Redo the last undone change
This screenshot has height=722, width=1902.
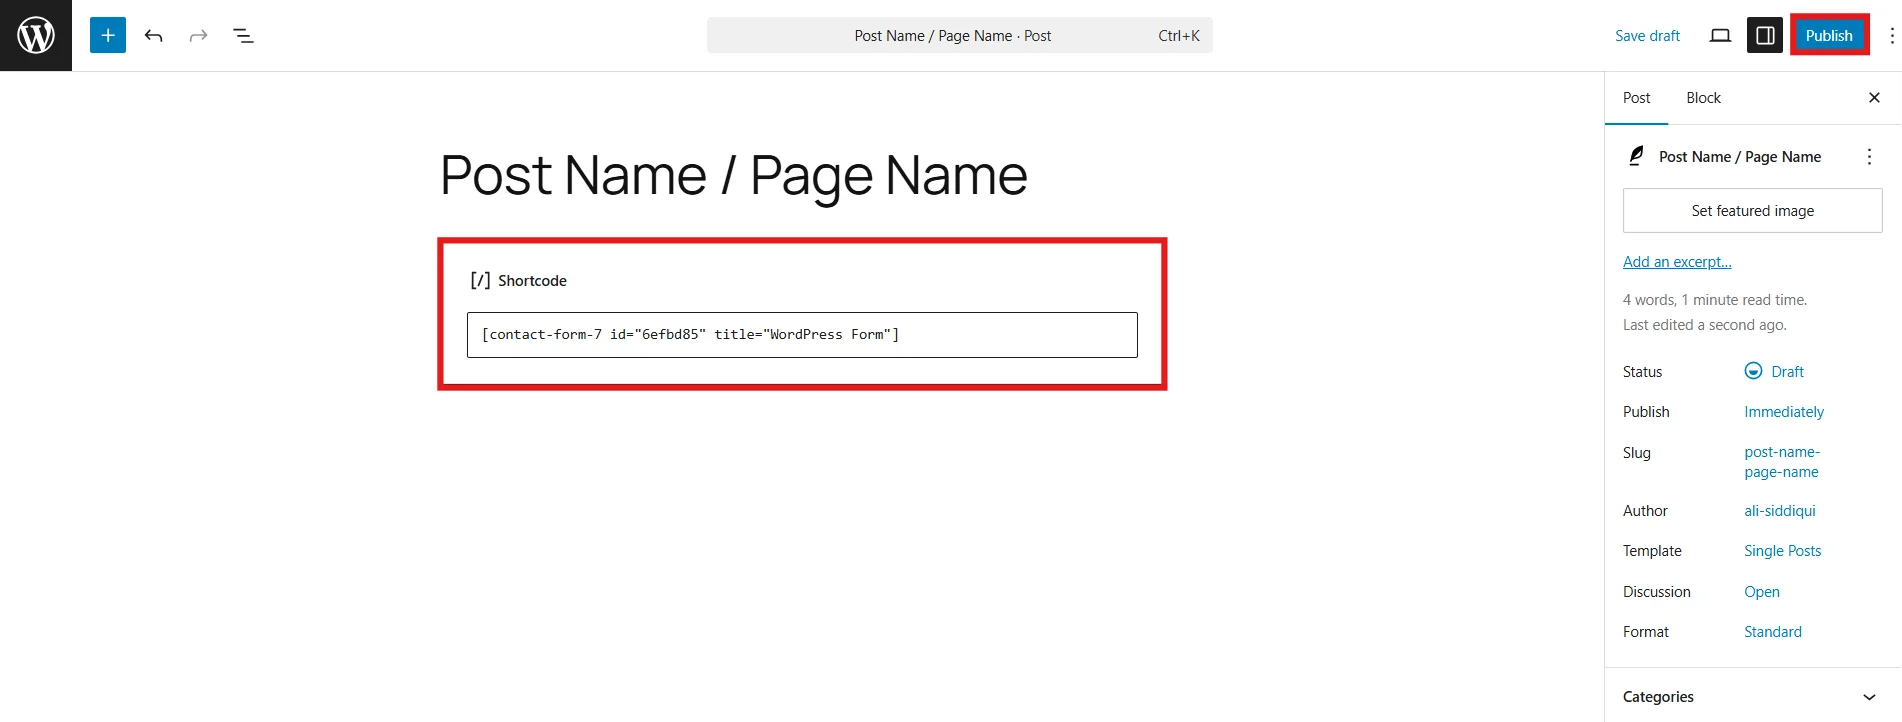198,36
